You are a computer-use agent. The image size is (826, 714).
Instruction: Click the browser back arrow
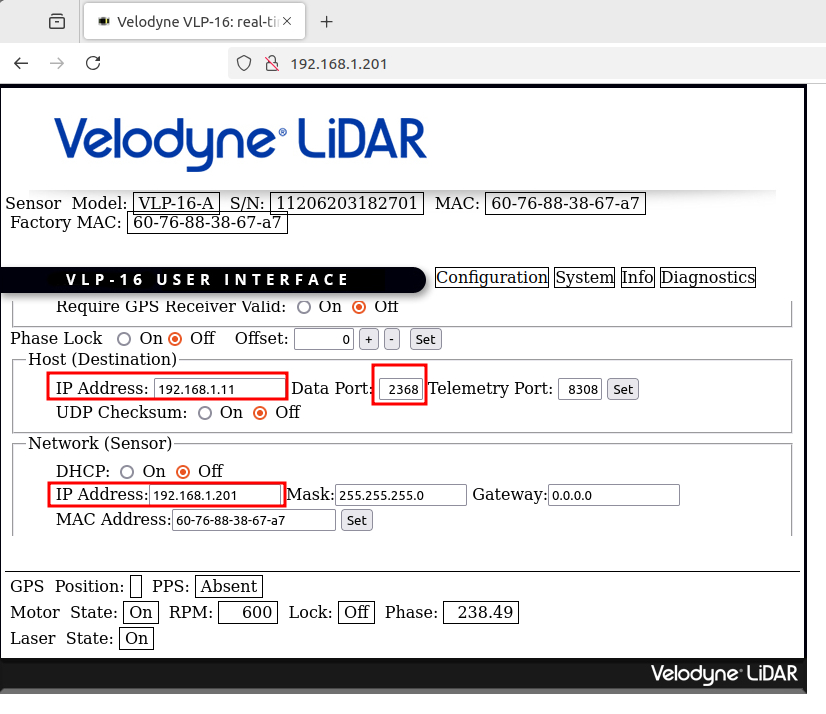(21, 63)
